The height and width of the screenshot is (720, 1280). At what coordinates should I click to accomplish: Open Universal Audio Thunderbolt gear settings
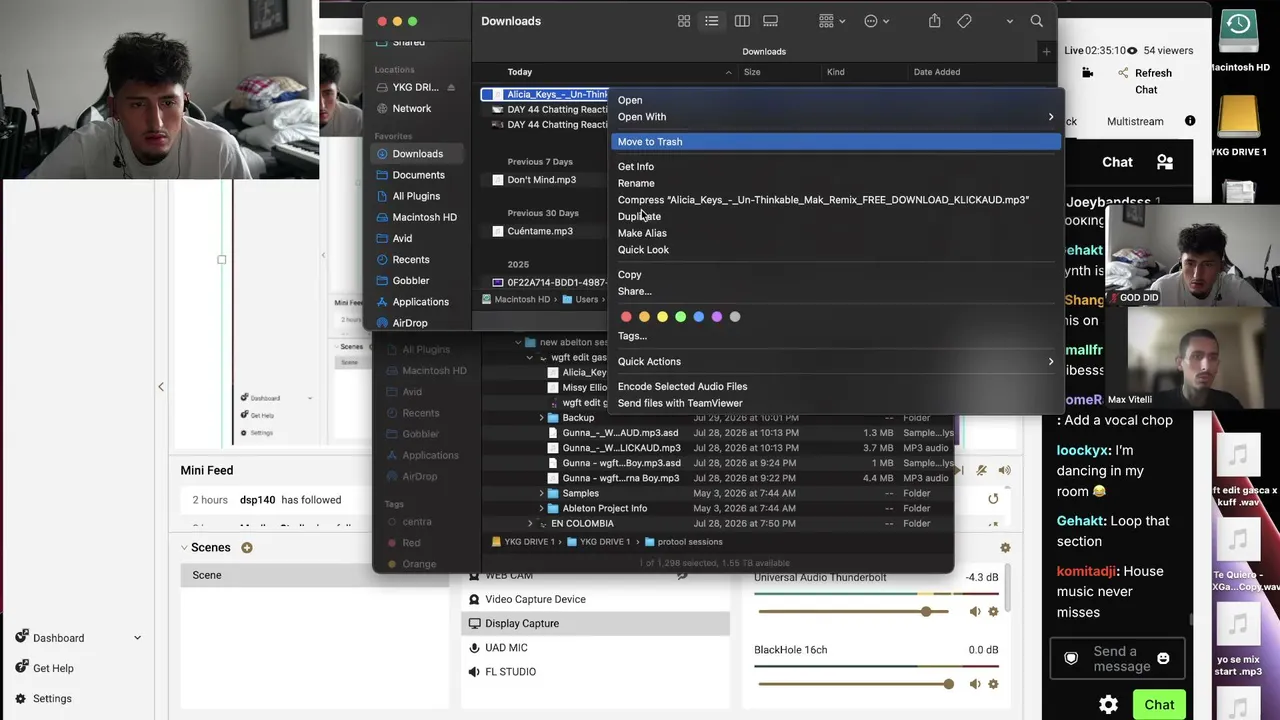993,611
